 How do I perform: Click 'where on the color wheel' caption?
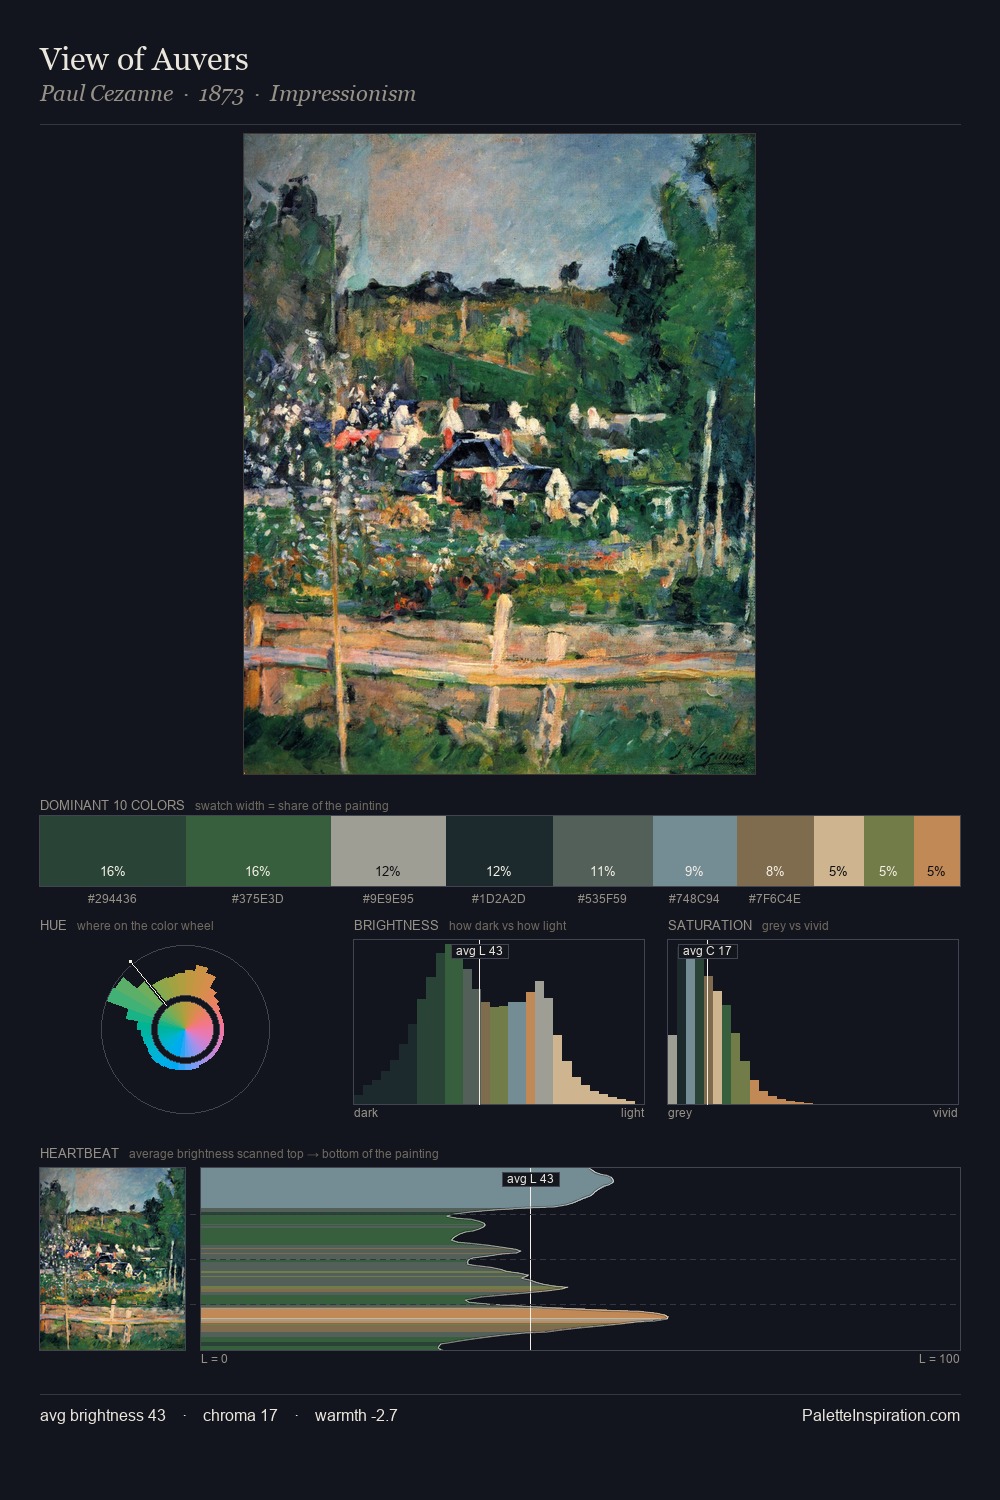click(145, 926)
